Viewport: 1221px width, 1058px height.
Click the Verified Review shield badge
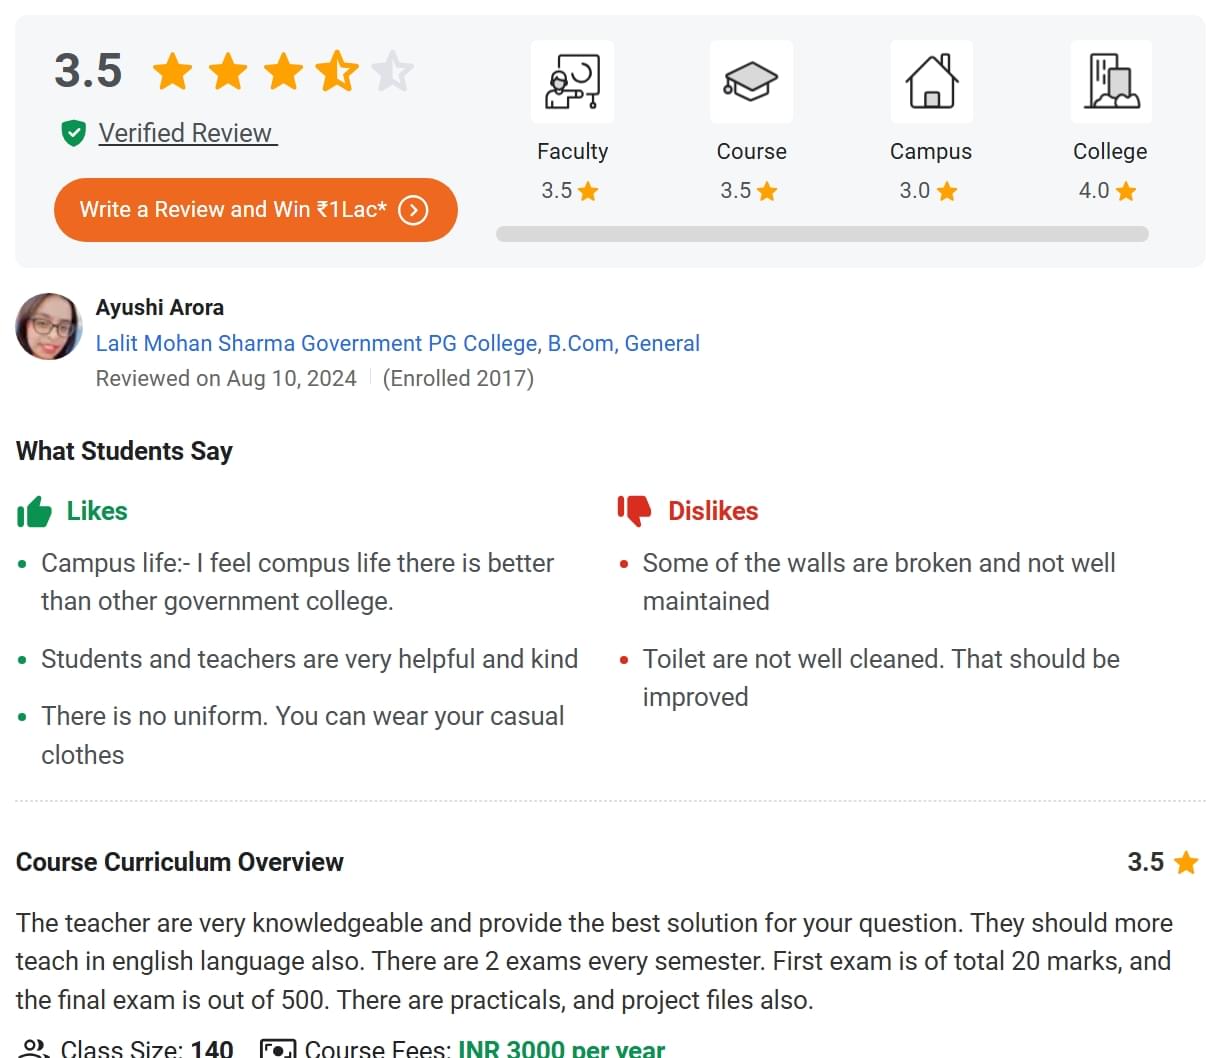(74, 132)
